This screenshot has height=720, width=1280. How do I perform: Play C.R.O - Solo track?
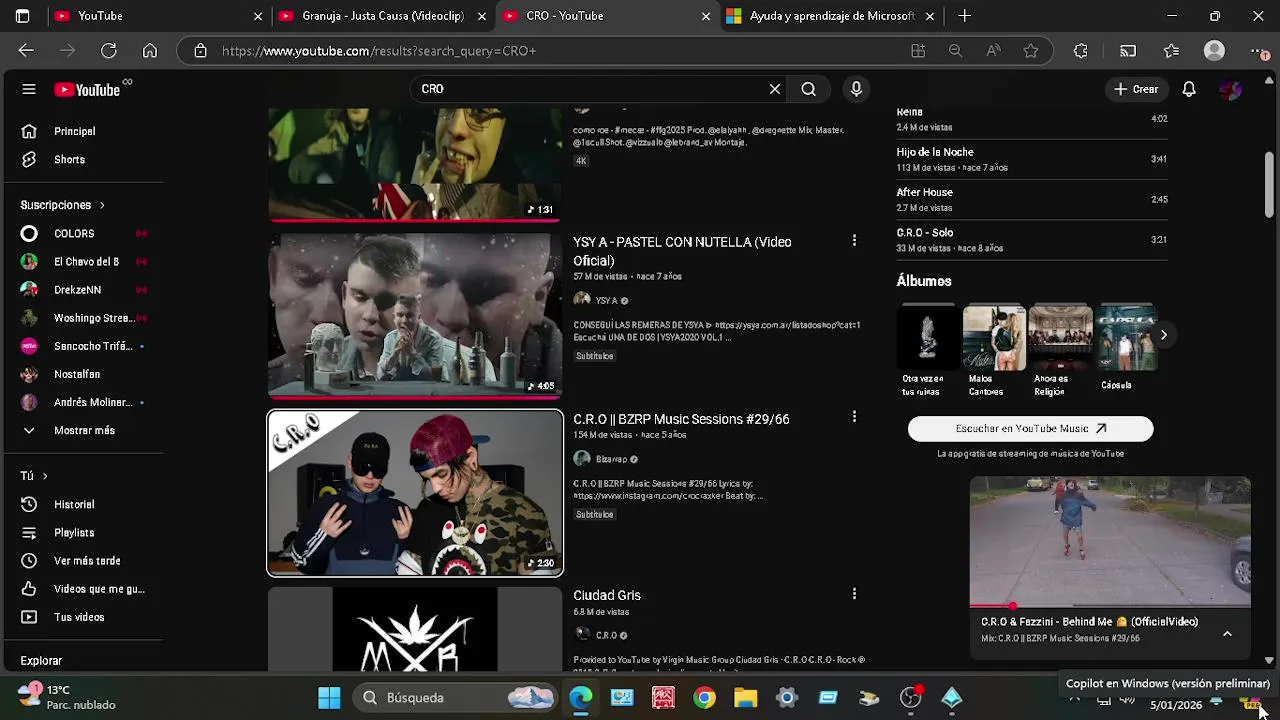[x=1032, y=240]
